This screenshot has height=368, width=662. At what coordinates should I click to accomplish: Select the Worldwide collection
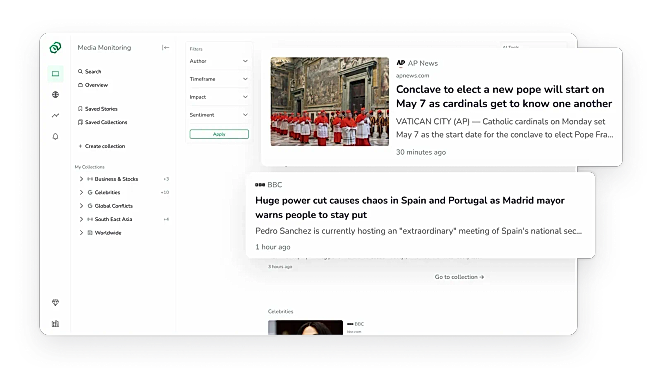[108, 233]
